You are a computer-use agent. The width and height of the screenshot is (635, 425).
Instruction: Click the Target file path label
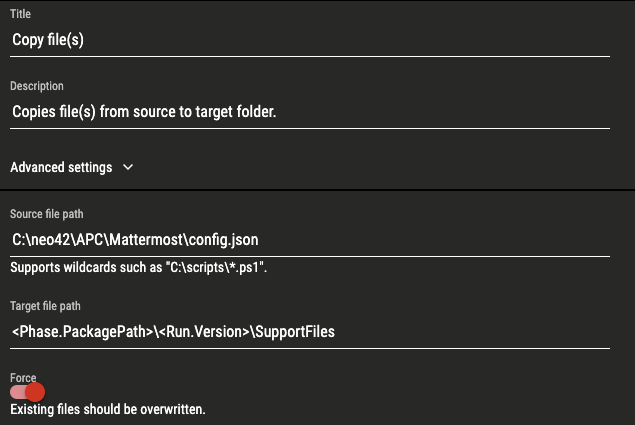45,306
